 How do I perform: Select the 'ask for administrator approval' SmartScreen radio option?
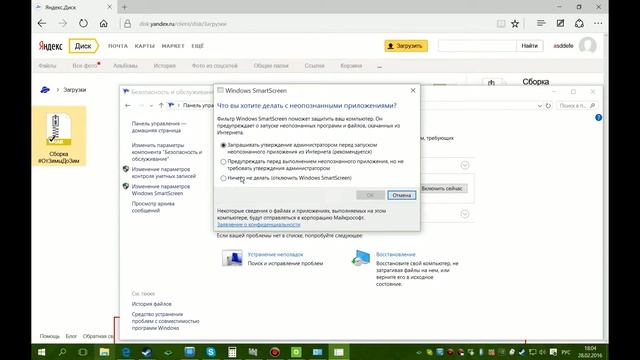(223, 145)
